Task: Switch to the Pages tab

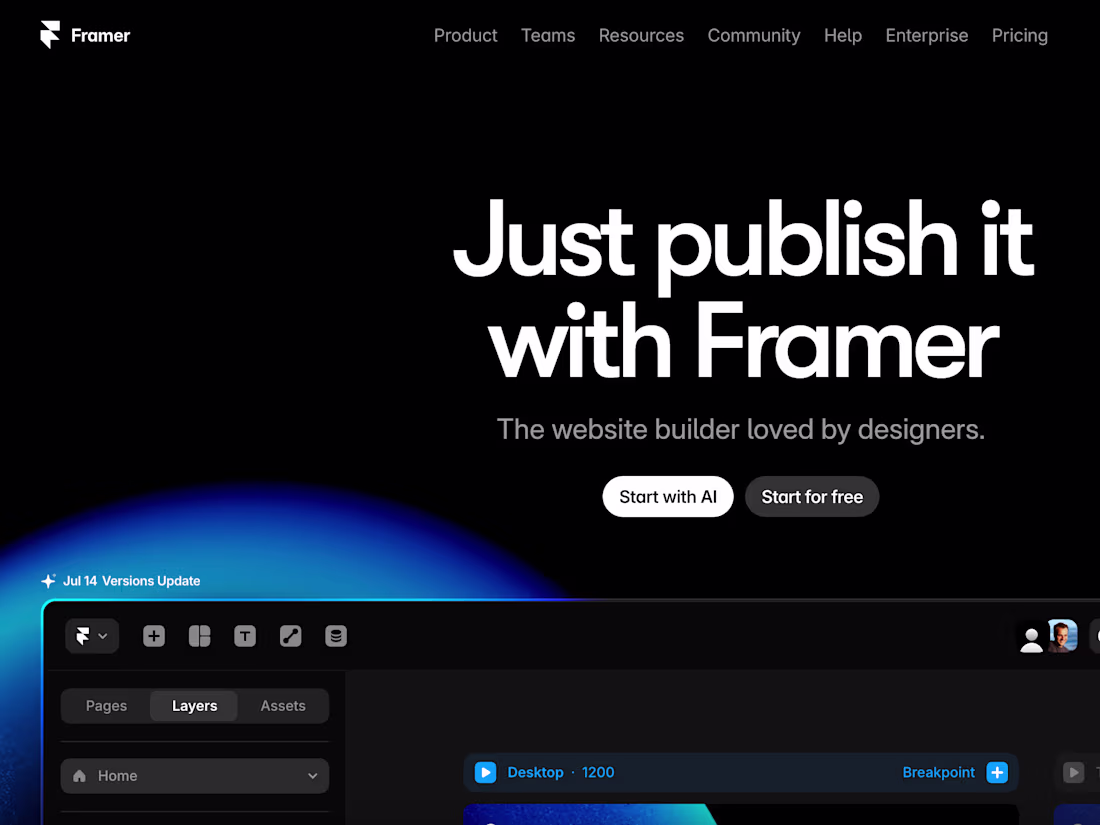Action: (106, 705)
